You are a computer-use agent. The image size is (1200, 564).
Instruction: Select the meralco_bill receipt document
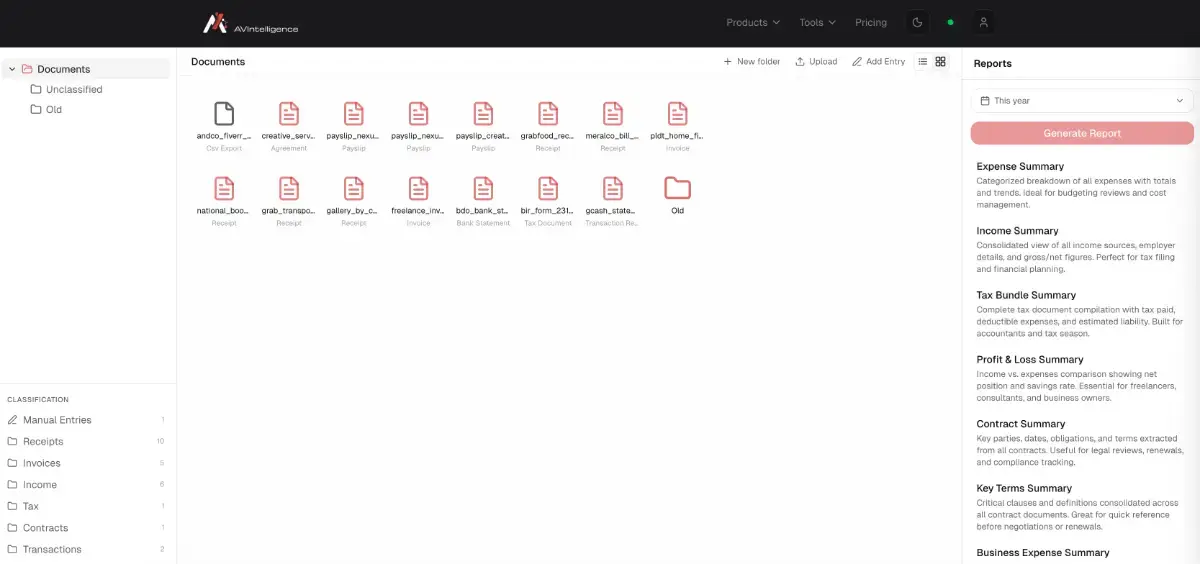point(613,125)
